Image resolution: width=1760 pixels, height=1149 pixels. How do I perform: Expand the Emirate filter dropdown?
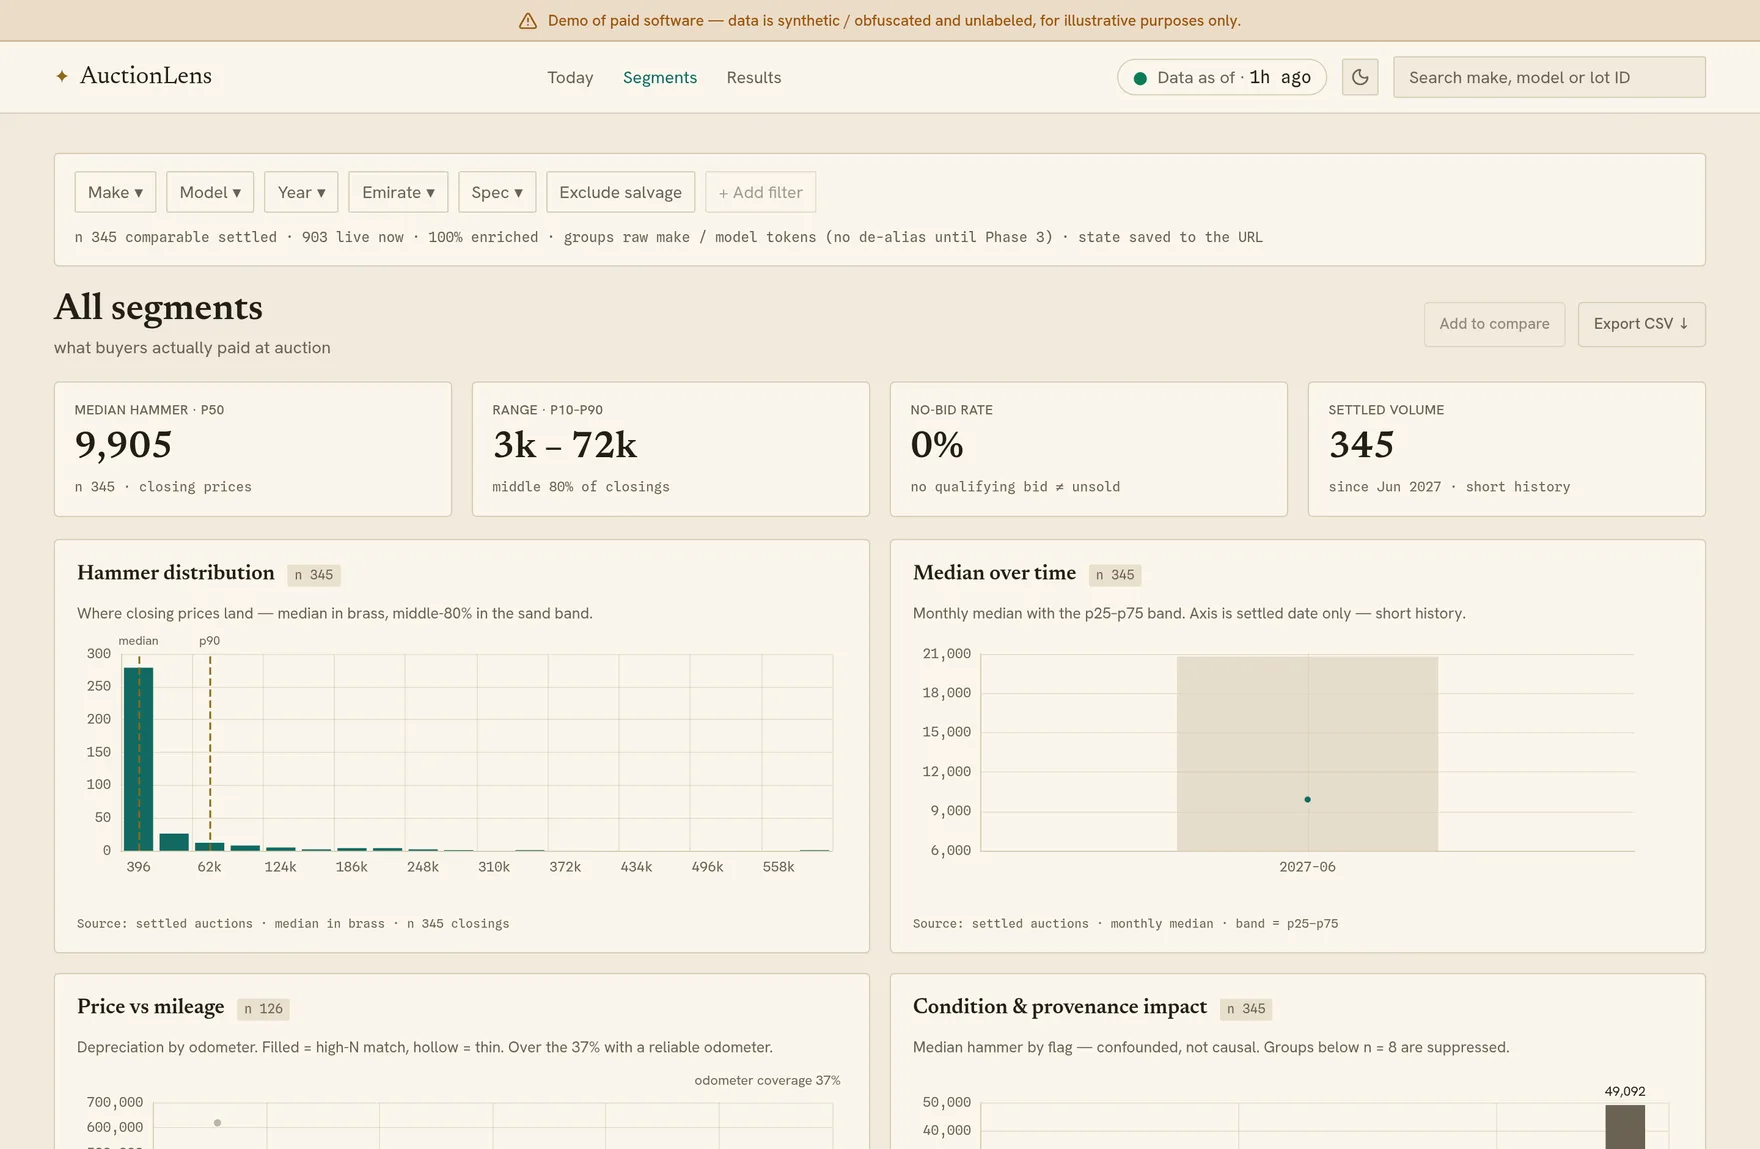(x=398, y=192)
